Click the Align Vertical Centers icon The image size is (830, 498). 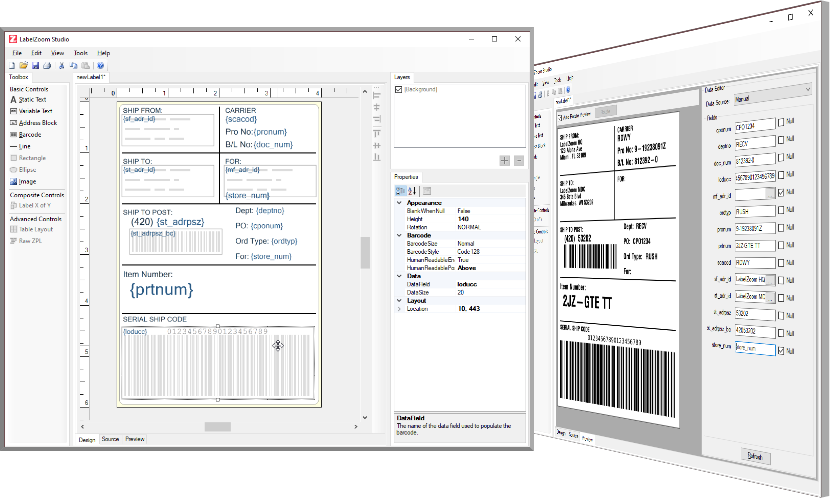[x=377, y=145]
